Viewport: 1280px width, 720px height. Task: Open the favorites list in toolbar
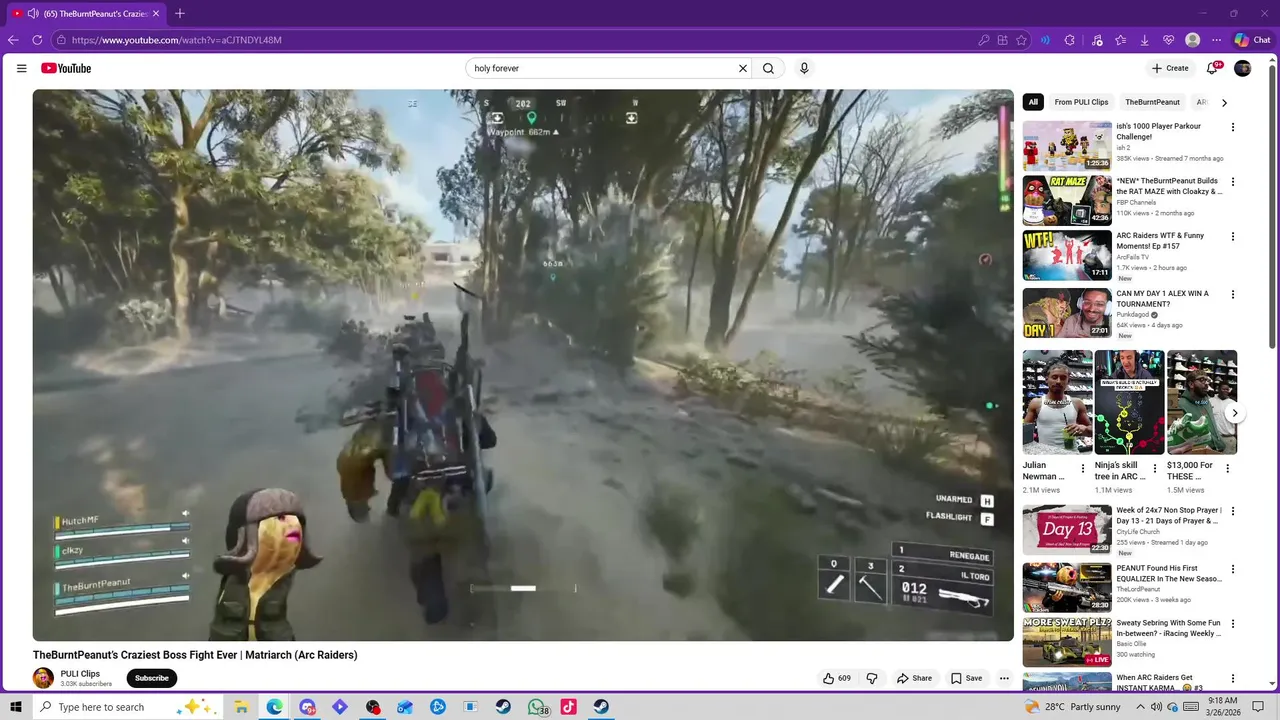pyautogui.click(x=1120, y=40)
